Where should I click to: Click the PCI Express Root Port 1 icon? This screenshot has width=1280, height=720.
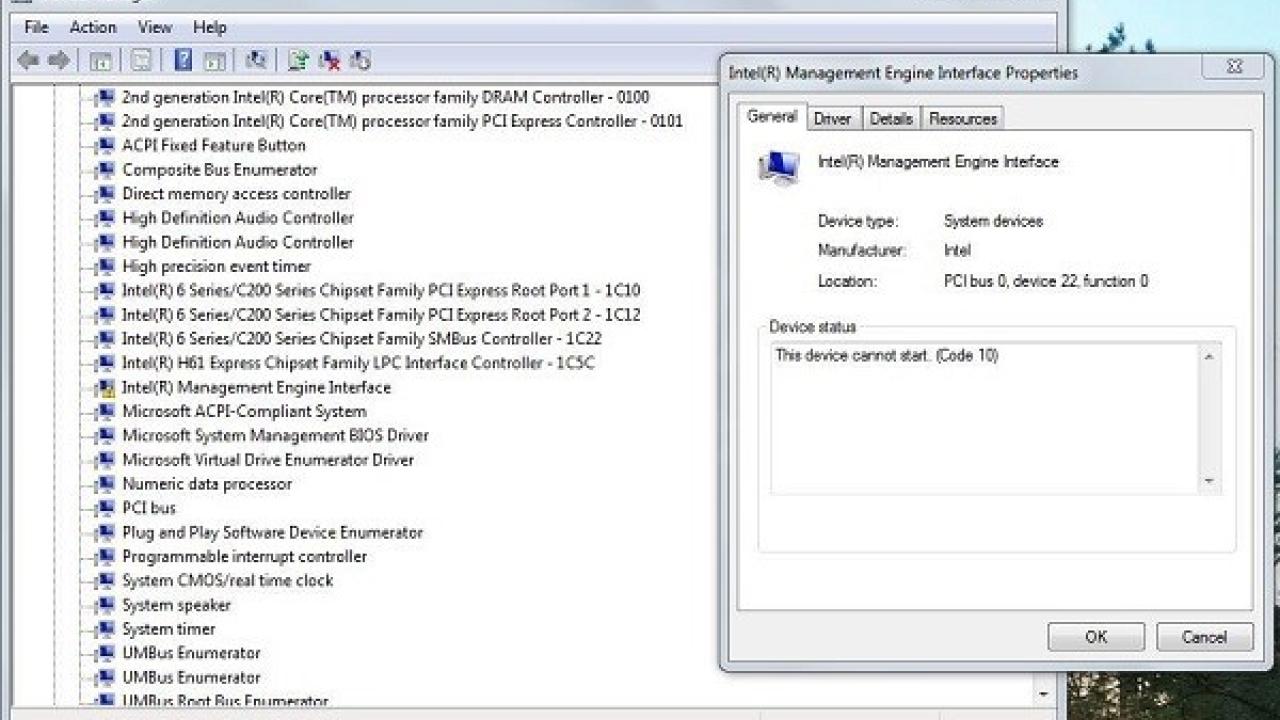(104, 291)
